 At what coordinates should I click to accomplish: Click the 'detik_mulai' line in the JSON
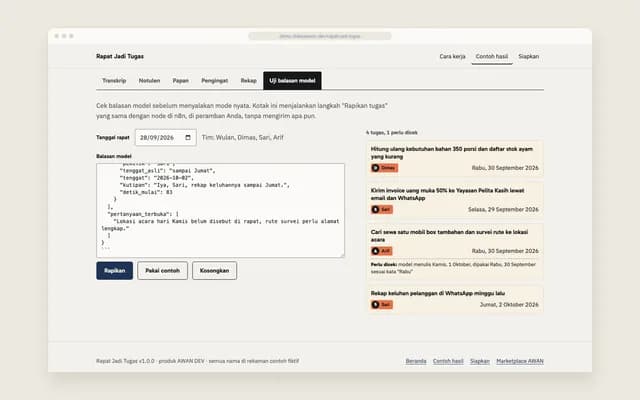point(146,192)
